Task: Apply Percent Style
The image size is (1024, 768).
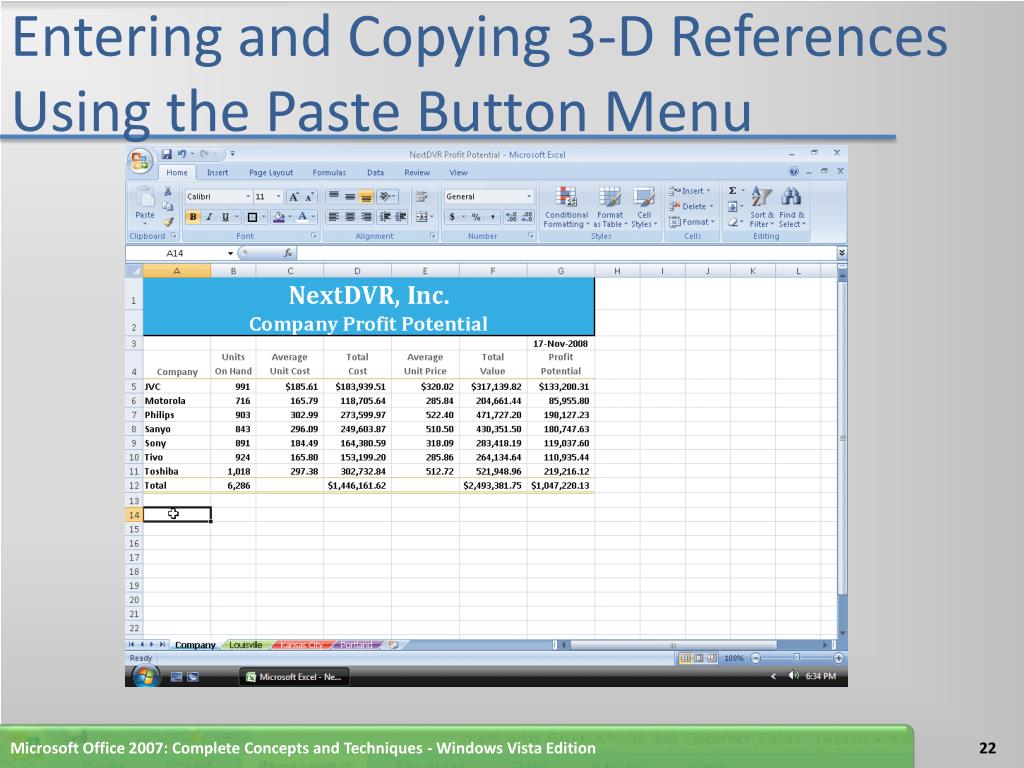Action: click(x=476, y=217)
